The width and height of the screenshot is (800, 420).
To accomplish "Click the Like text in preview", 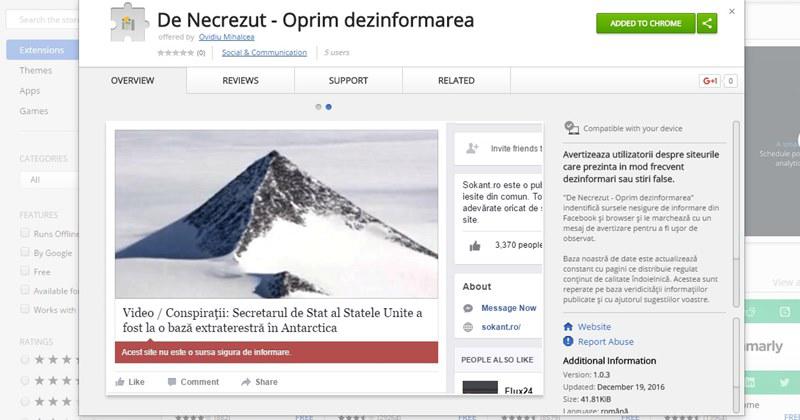I will pos(136,382).
